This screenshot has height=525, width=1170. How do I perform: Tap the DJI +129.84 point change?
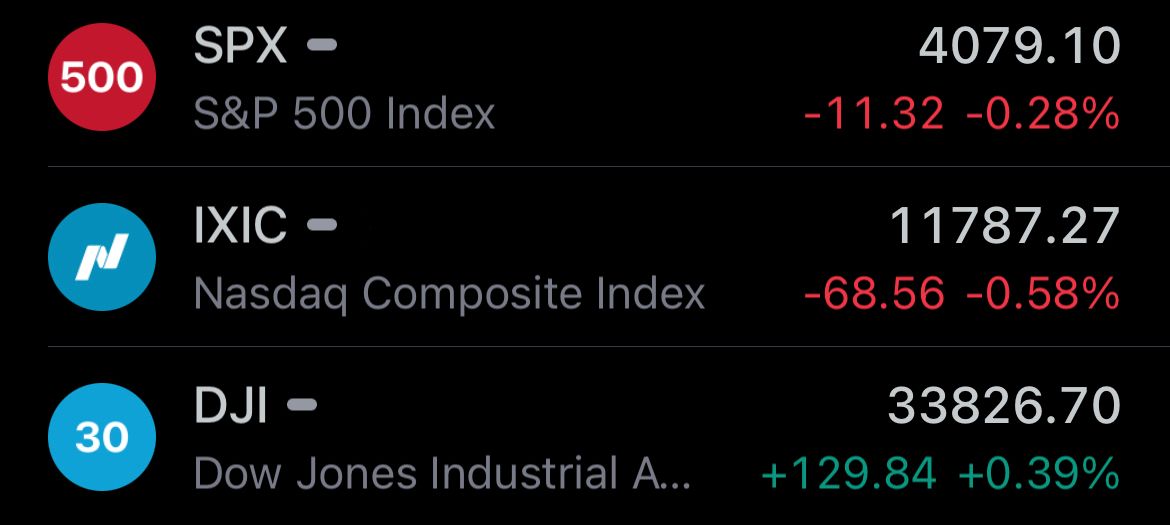pyautogui.click(x=849, y=474)
